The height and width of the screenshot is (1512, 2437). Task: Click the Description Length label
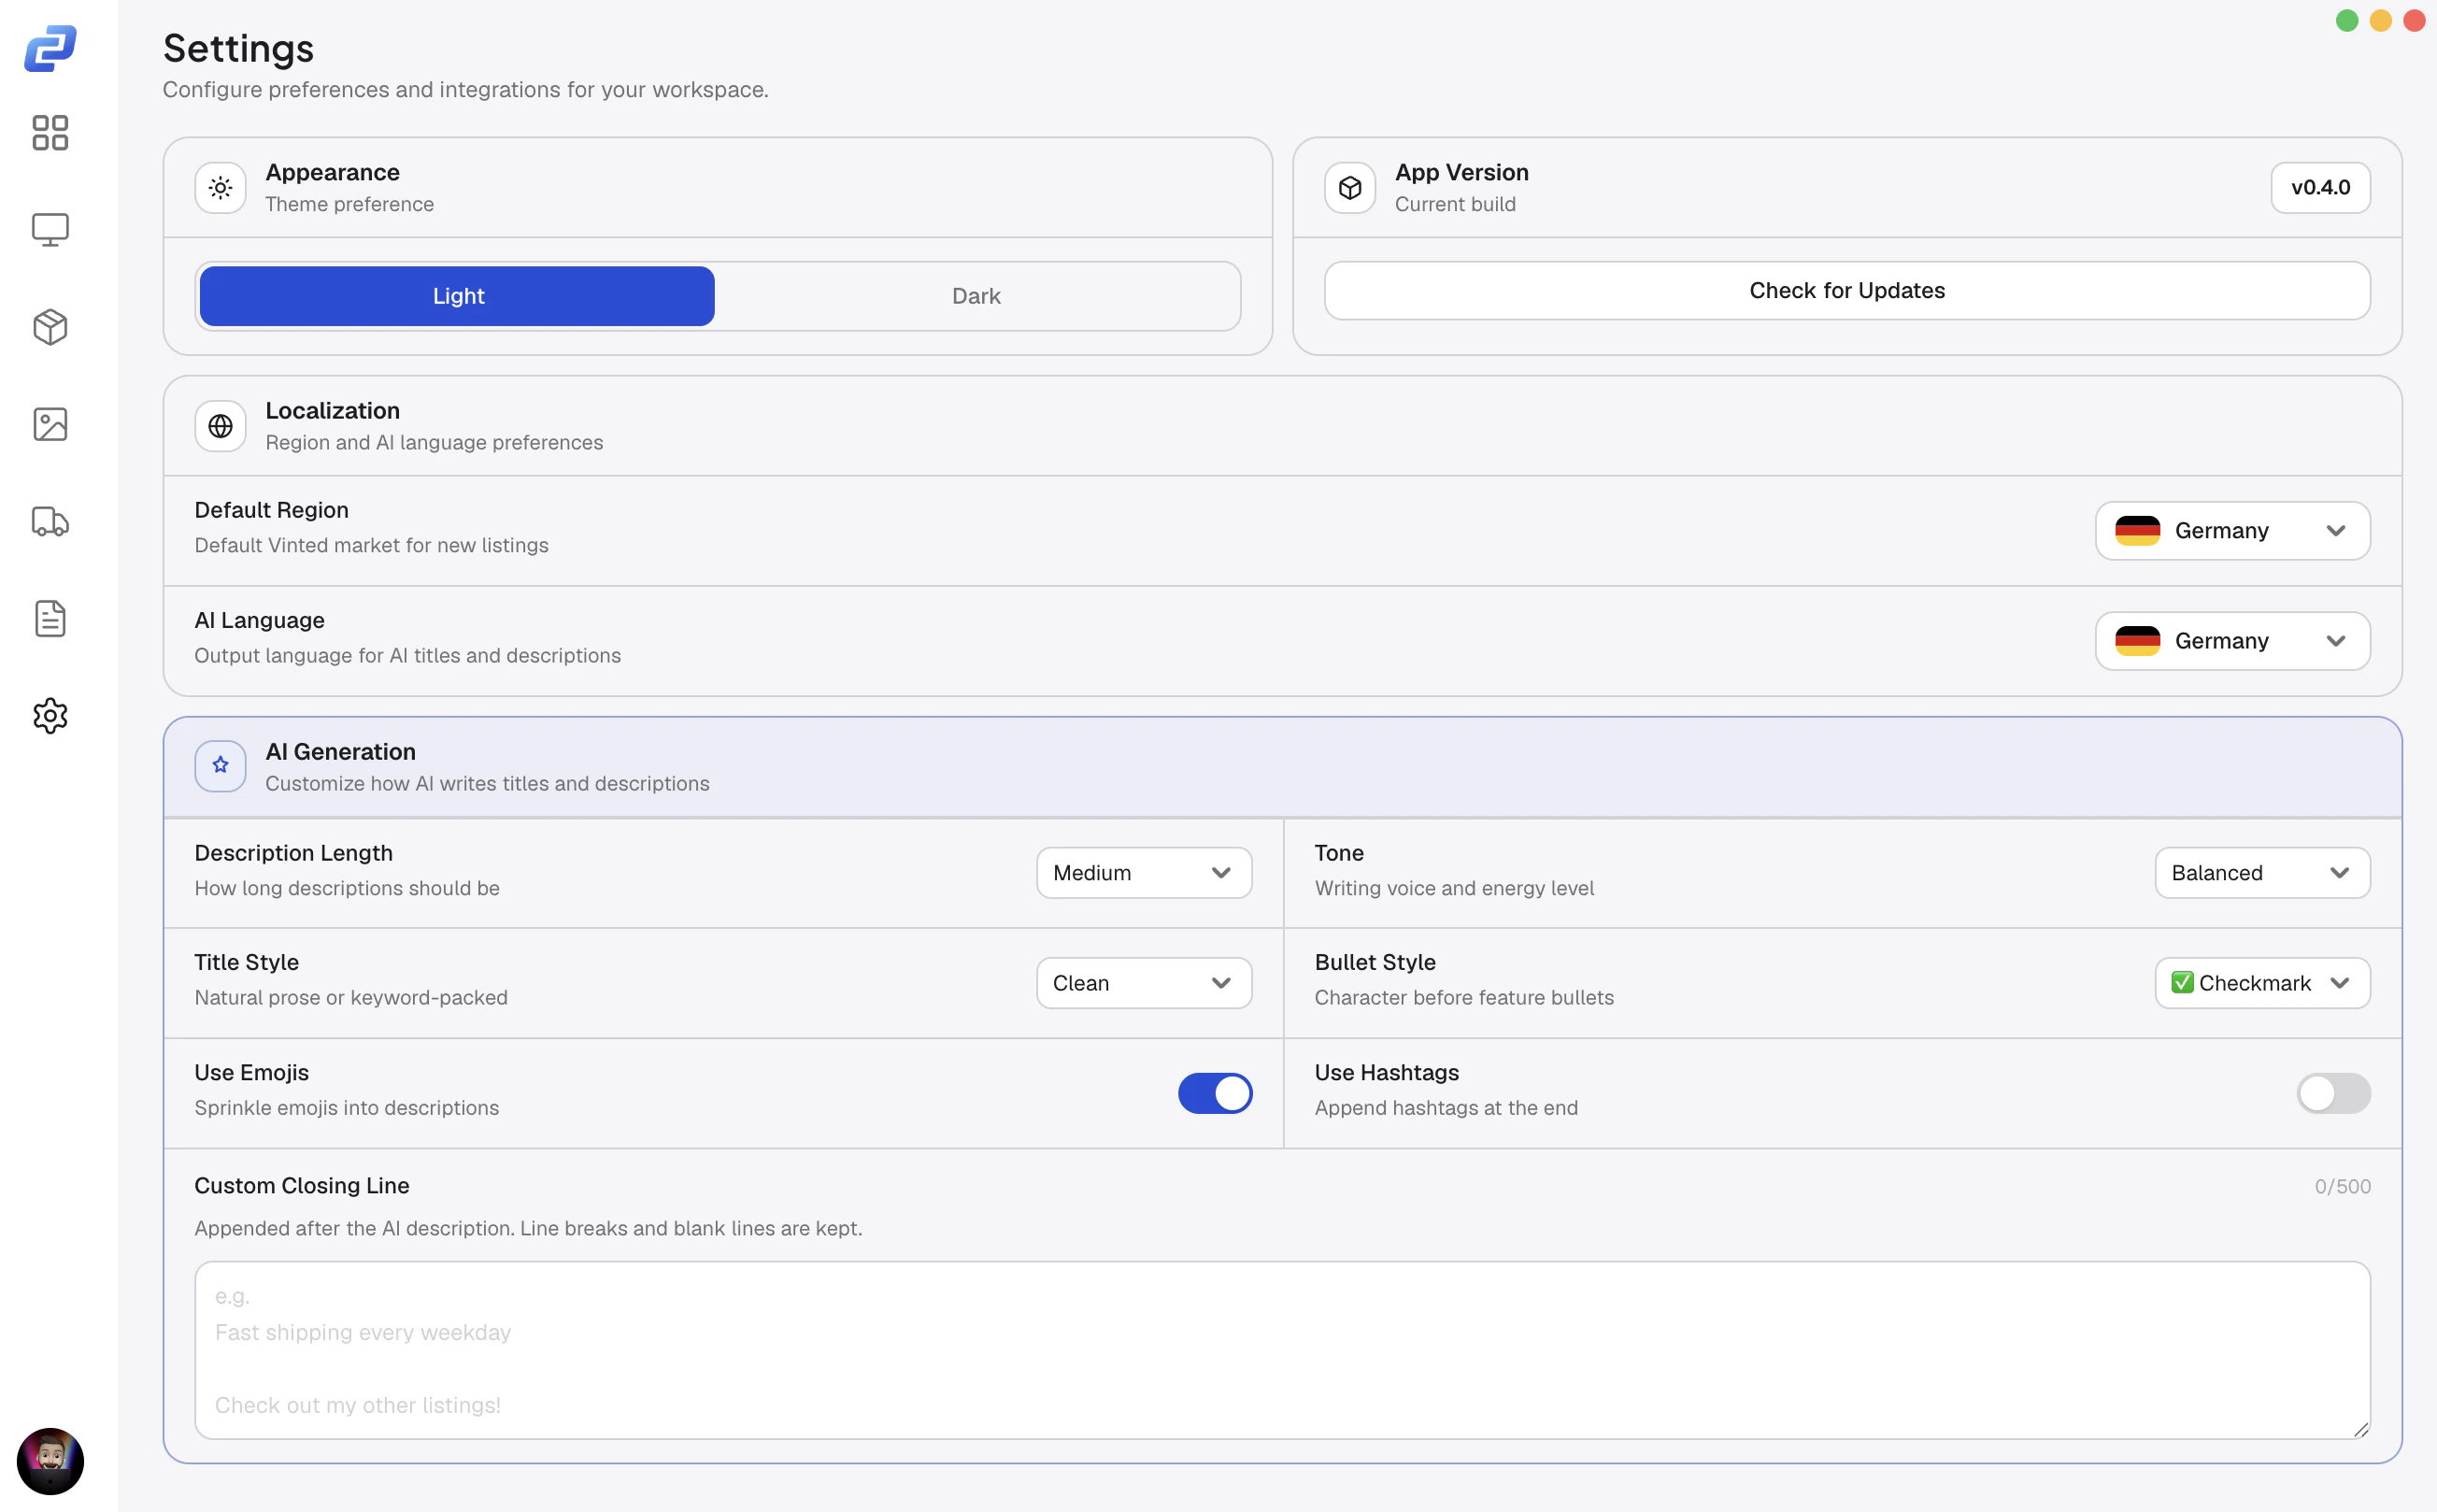pyautogui.click(x=293, y=853)
